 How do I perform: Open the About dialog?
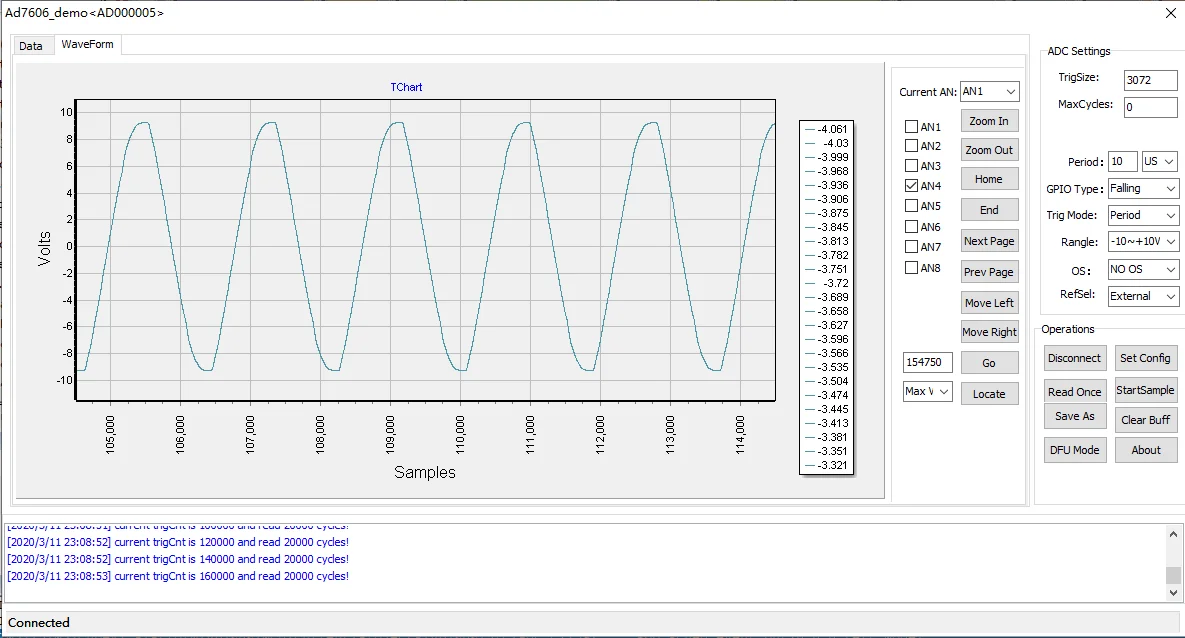point(1145,450)
